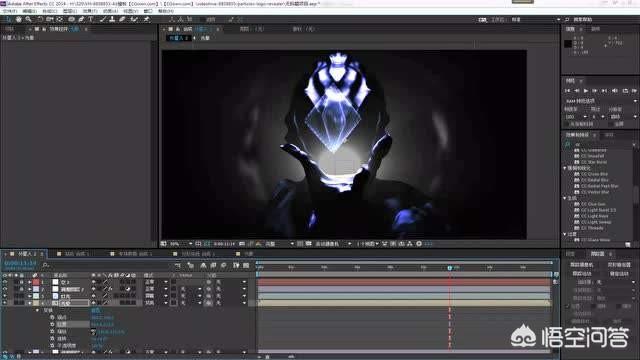Click CC Light Sweep effect entry

pyautogui.click(x=596, y=222)
